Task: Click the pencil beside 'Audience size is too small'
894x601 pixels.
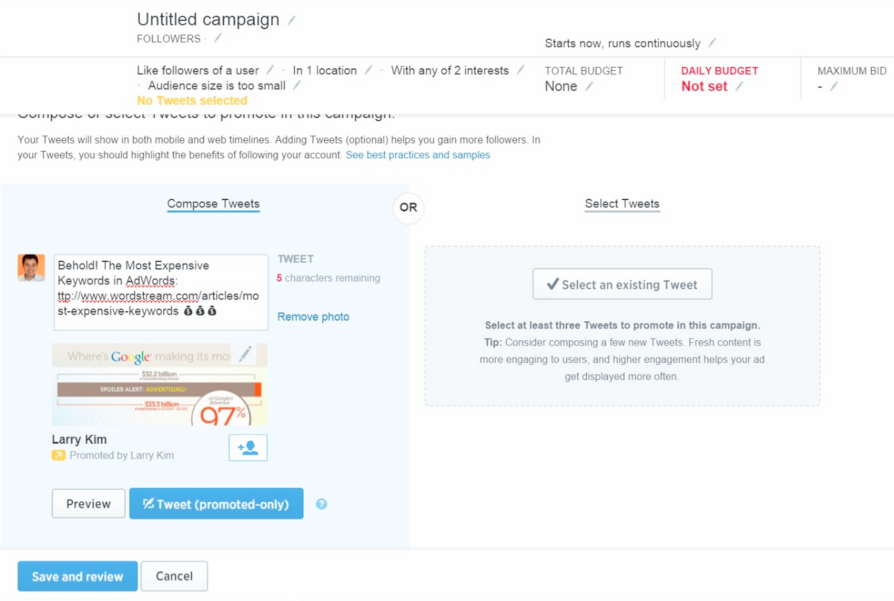Action: coord(297,86)
